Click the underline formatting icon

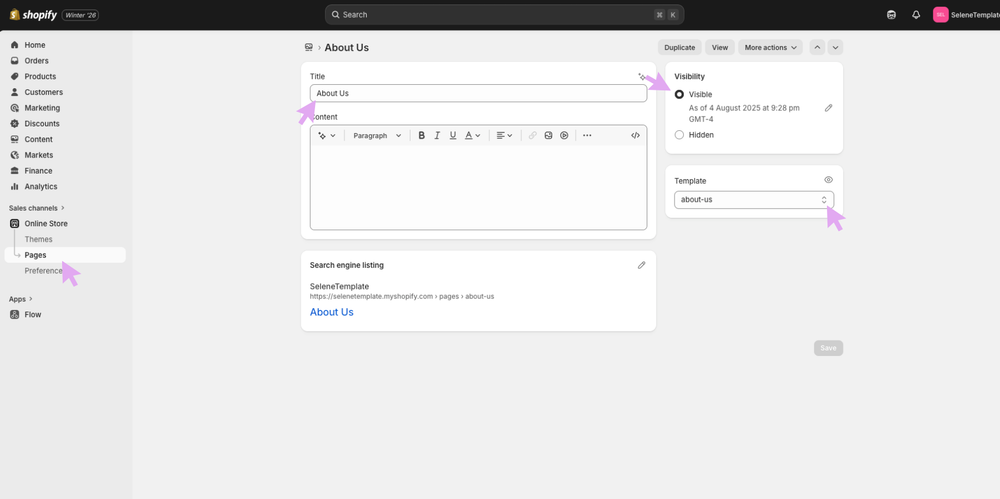(453, 136)
